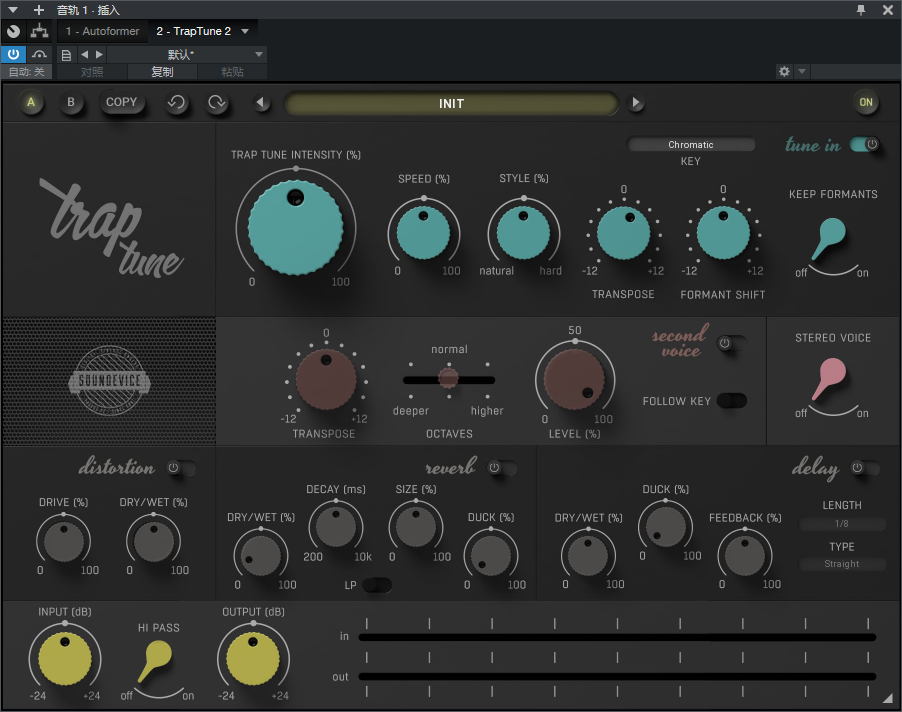The width and height of the screenshot is (902, 712).
Task: Open the delay Type Straight dropdown
Action: [842, 564]
